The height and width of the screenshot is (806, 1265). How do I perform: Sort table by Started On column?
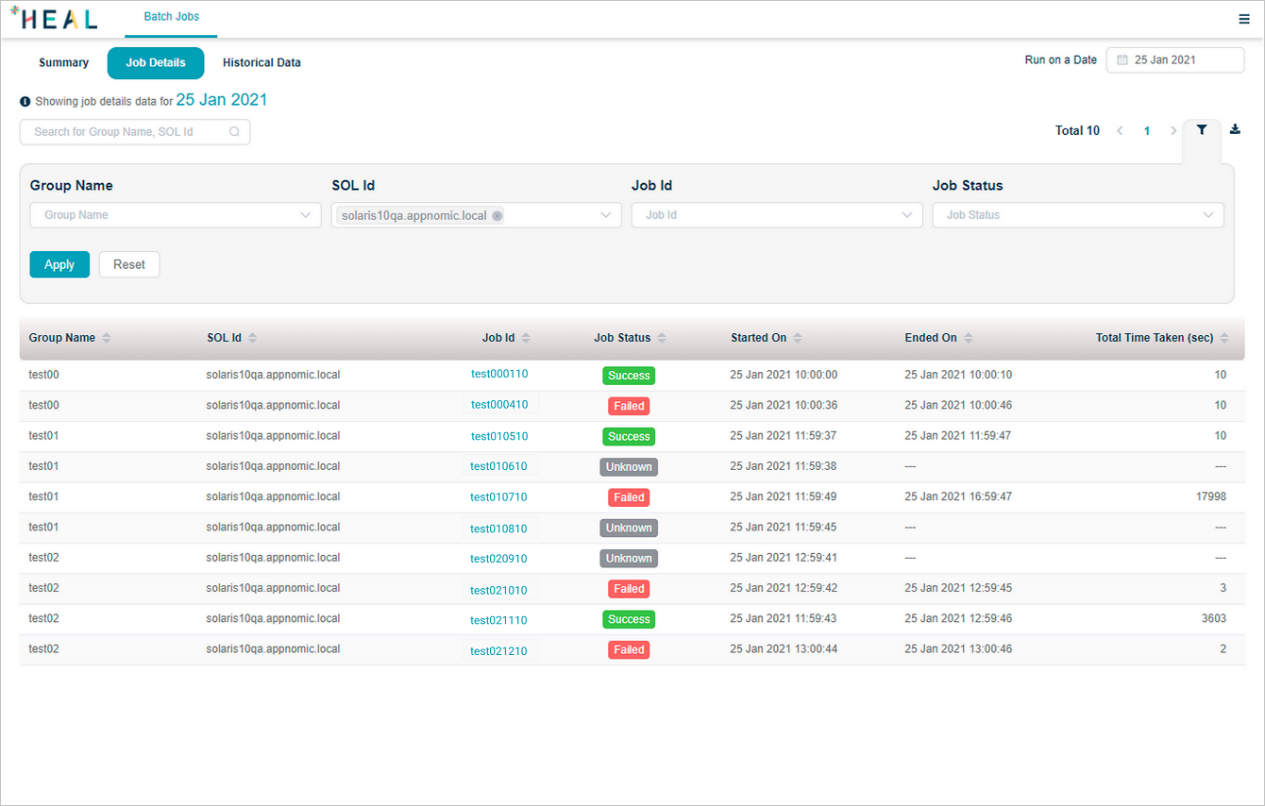[x=797, y=338]
